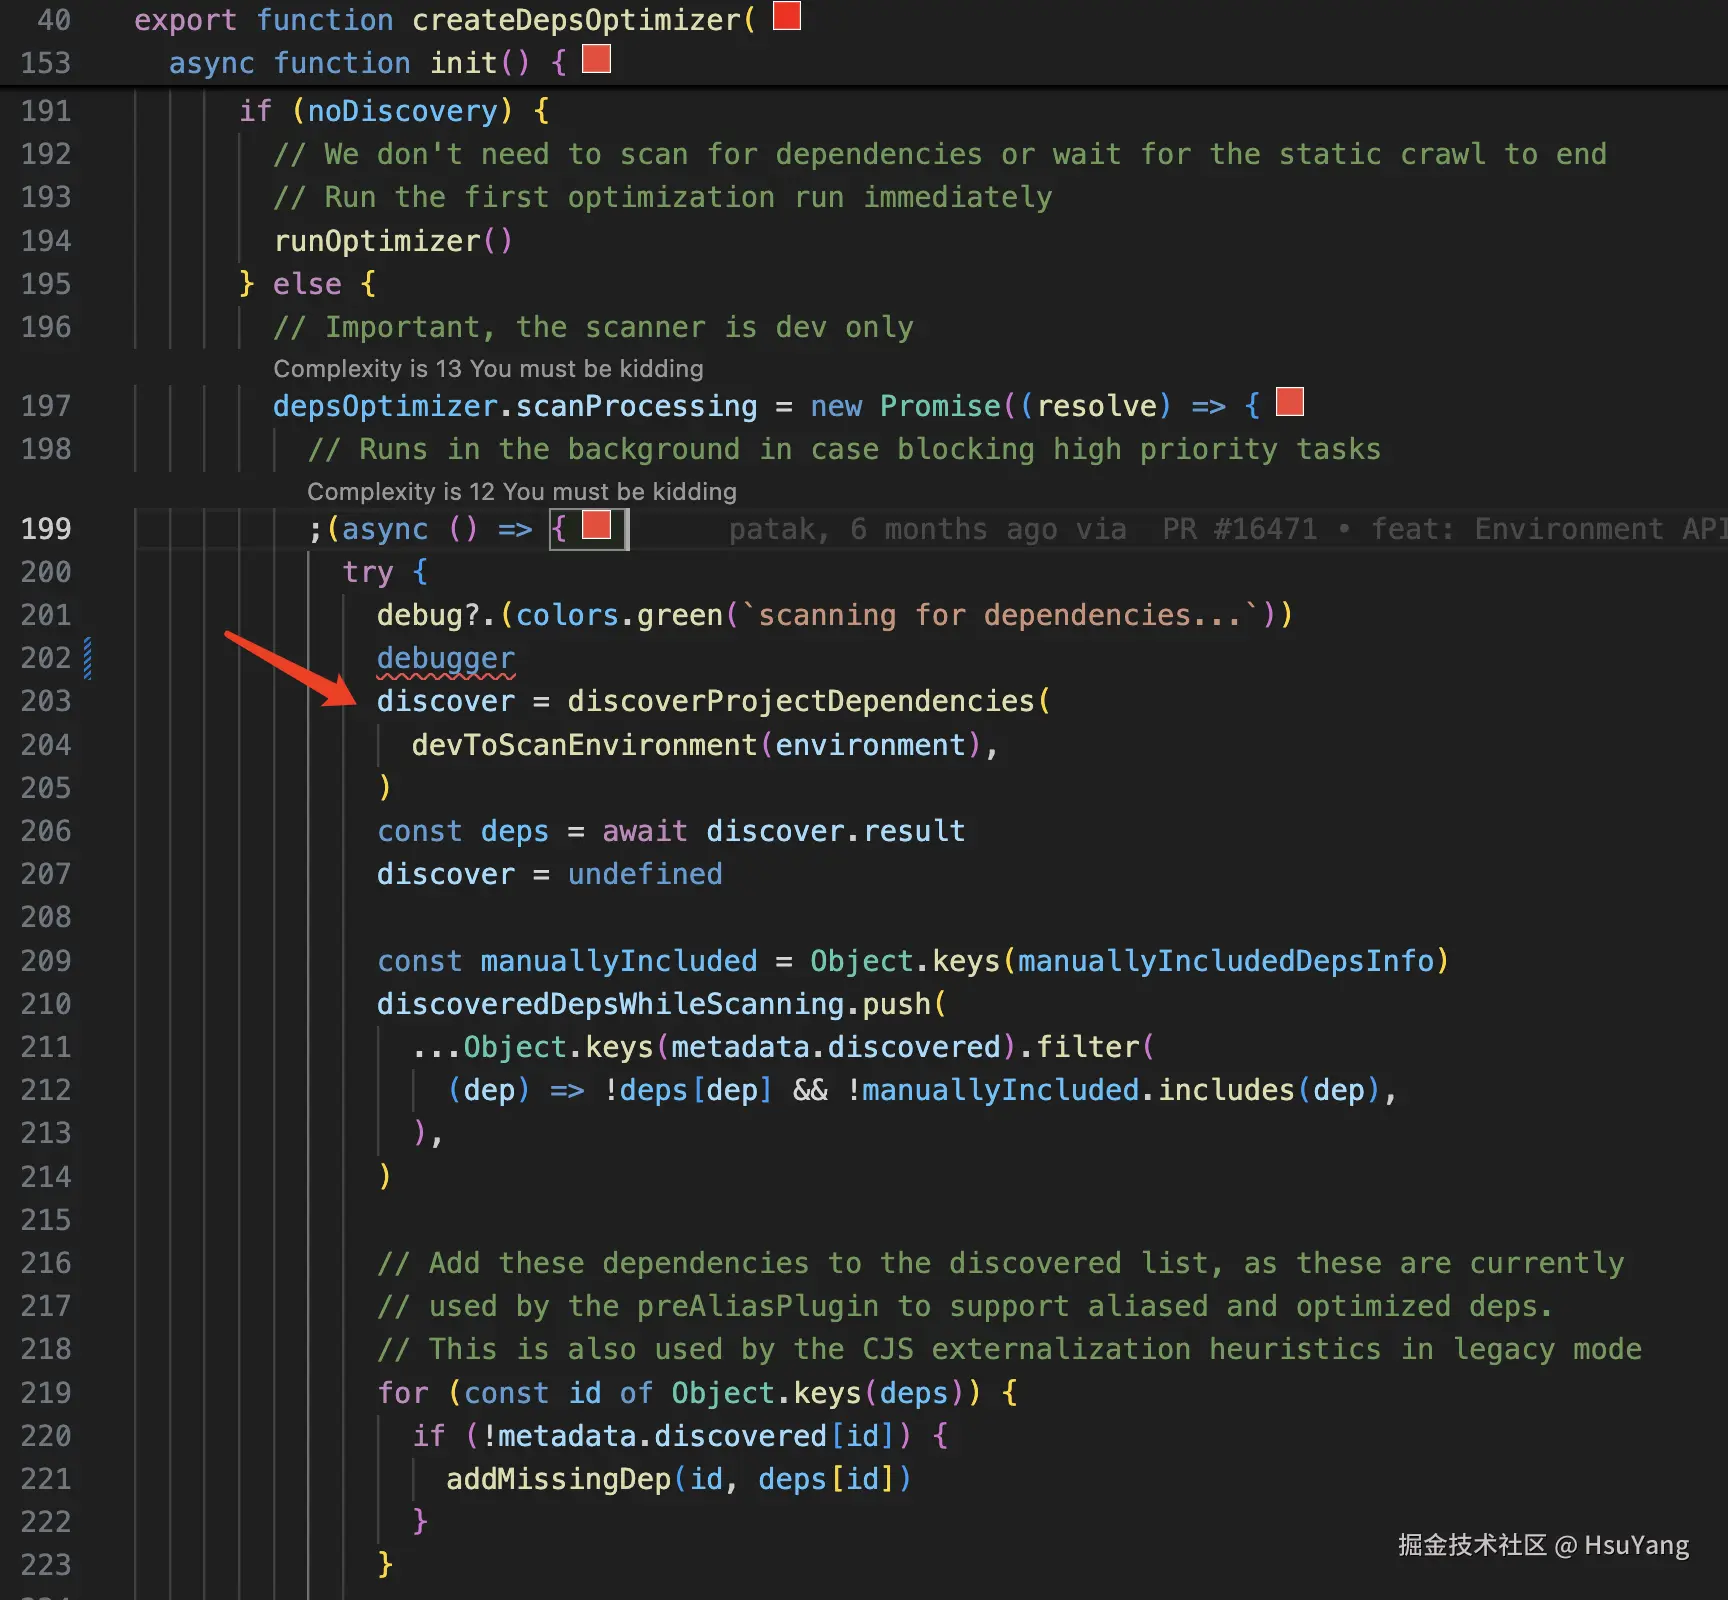Click discover.result after await
This screenshot has width=1728, height=1600.
pos(836,831)
